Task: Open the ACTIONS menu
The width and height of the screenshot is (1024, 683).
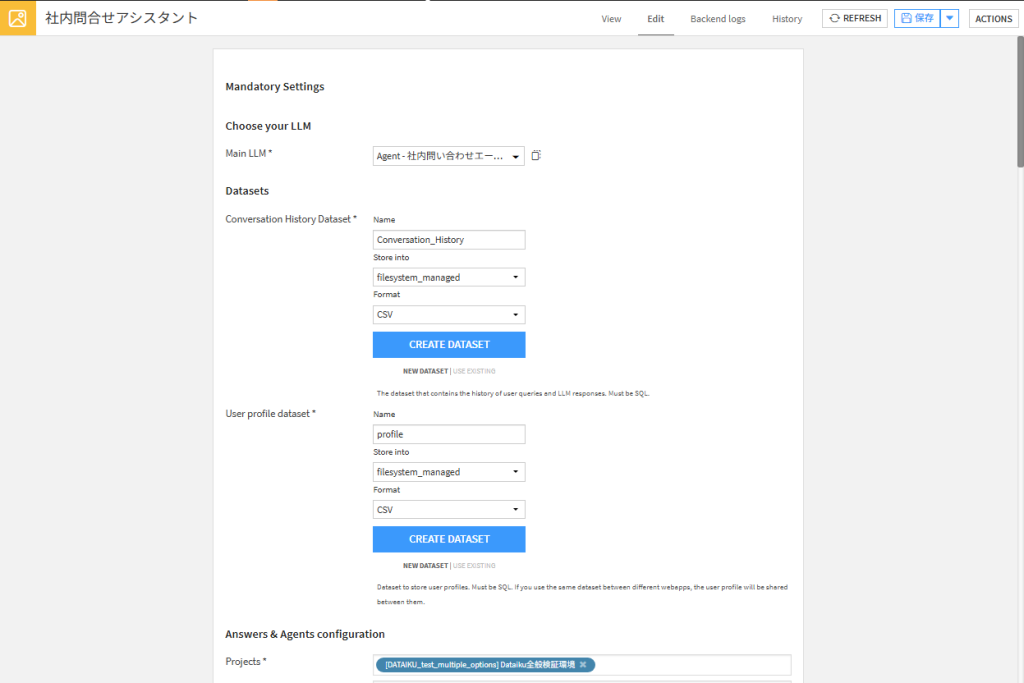Action: 993,18
